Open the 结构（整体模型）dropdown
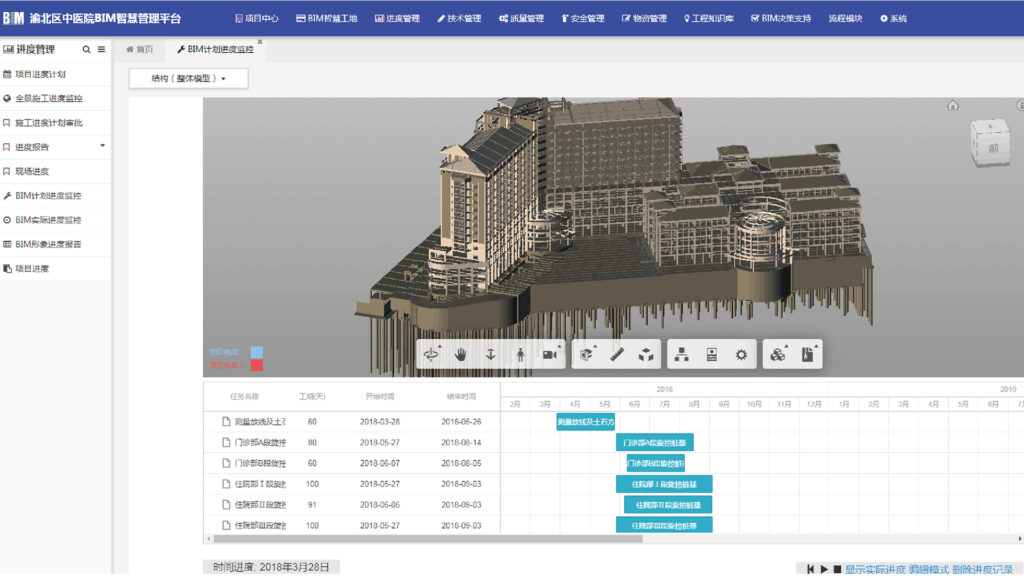Image resolution: width=1024 pixels, height=576 pixels. pyautogui.click(x=189, y=78)
